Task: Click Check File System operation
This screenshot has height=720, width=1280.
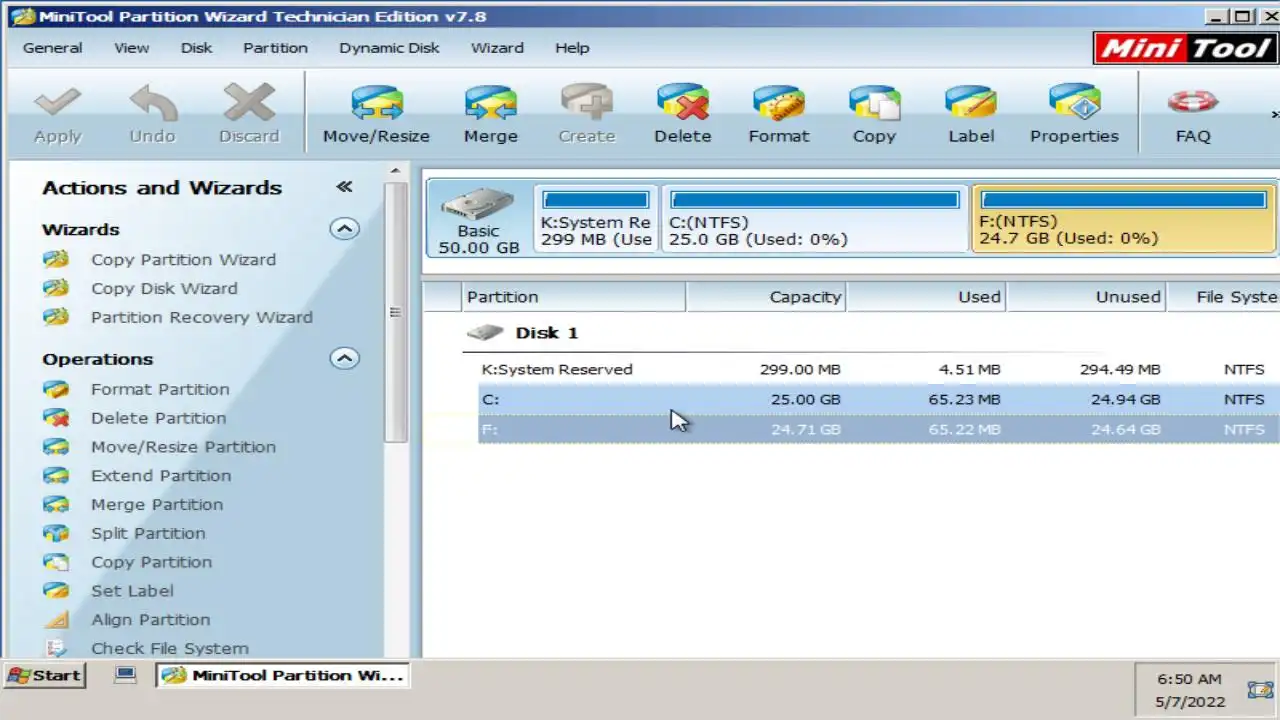Action: 169,649
